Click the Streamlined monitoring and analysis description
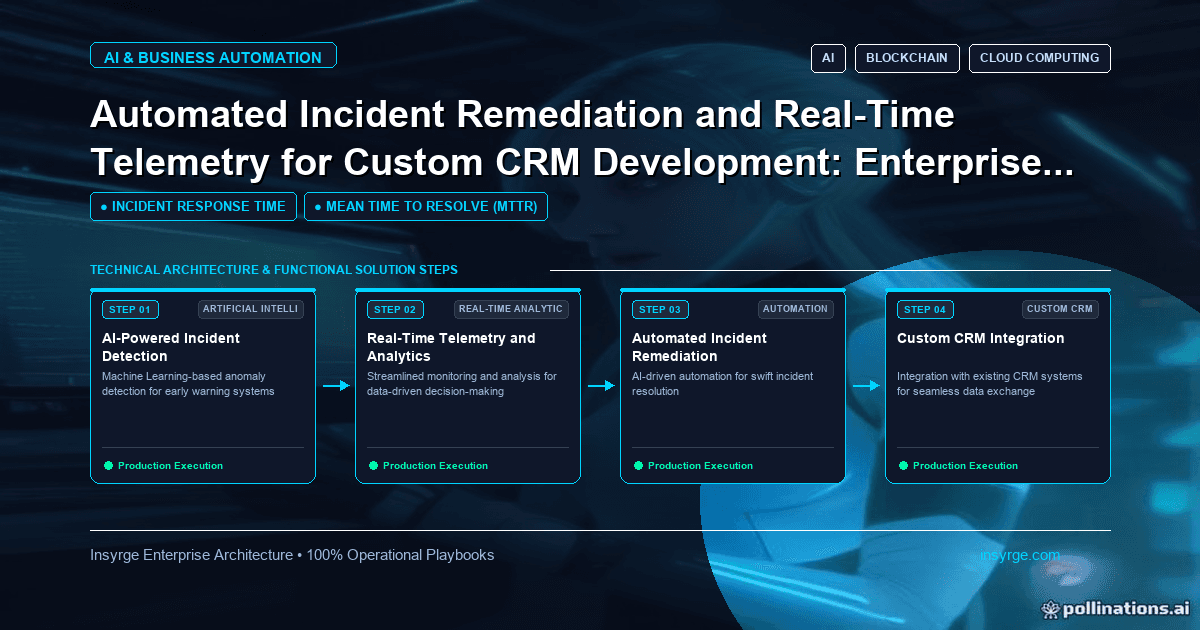This screenshot has width=1200, height=630. point(462,384)
